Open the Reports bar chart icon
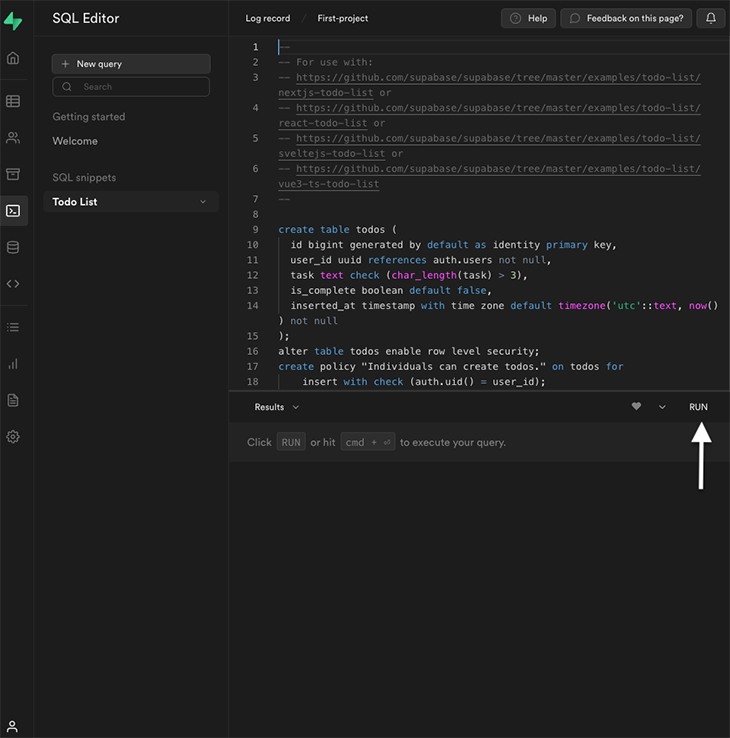Screen dimensions: 730x738 tap(13, 364)
